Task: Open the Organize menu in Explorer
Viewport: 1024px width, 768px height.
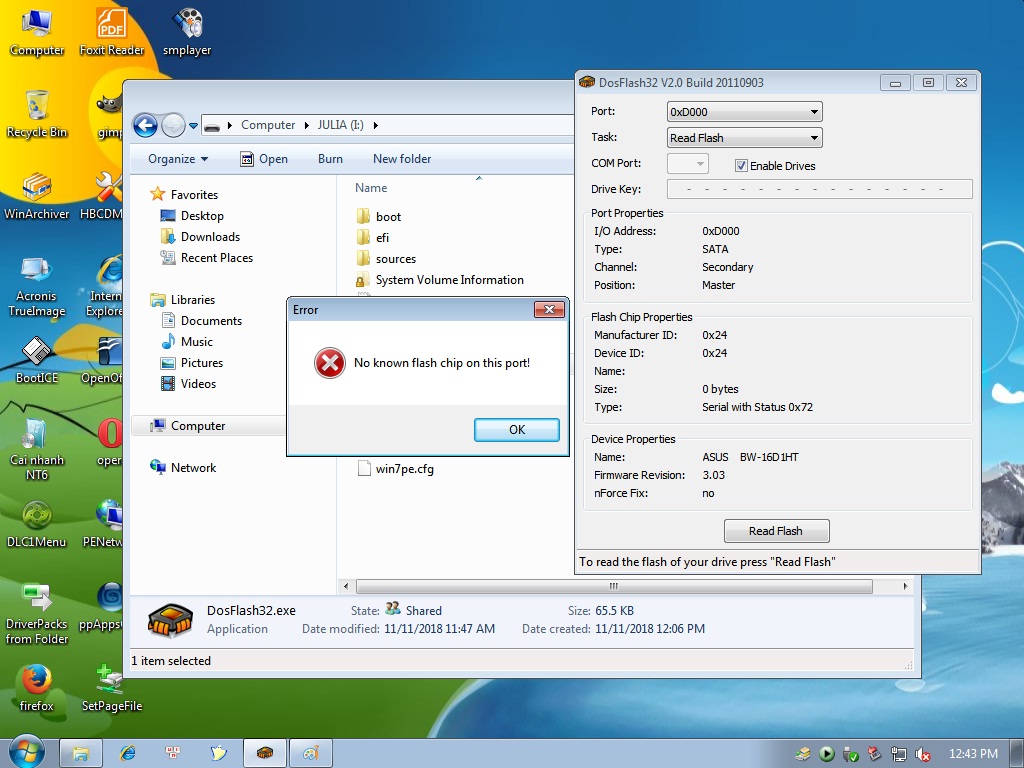Action: 178,159
